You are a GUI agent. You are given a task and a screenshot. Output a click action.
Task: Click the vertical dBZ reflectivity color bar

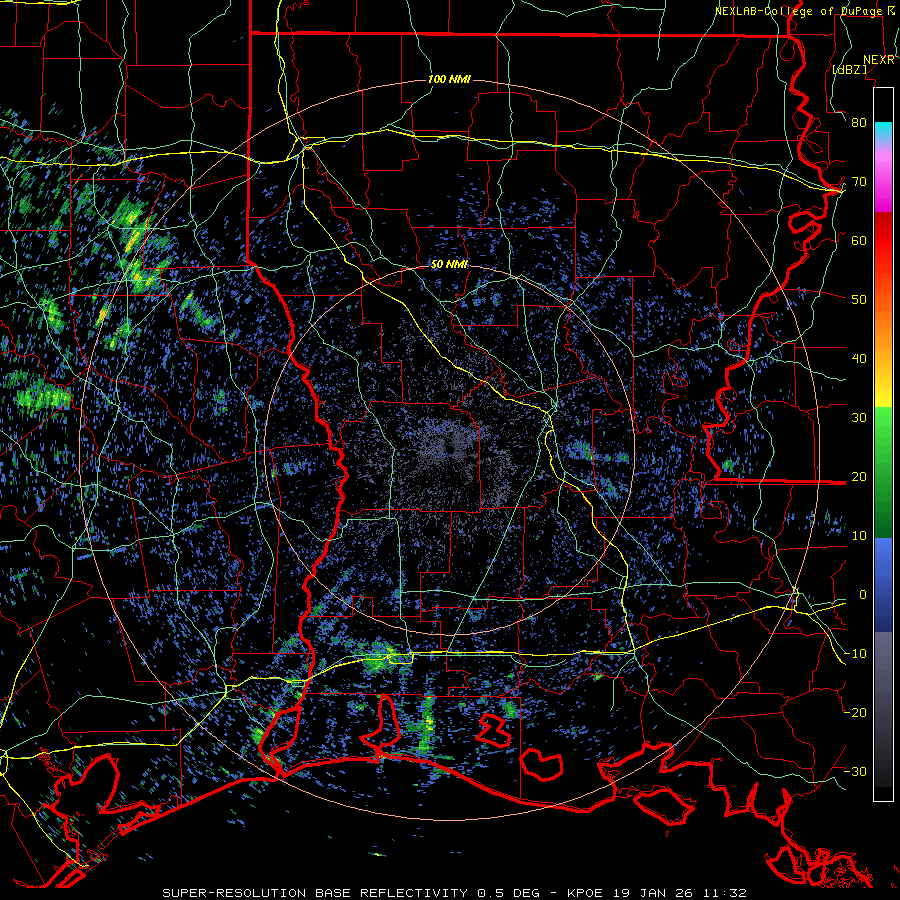tap(883, 444)
